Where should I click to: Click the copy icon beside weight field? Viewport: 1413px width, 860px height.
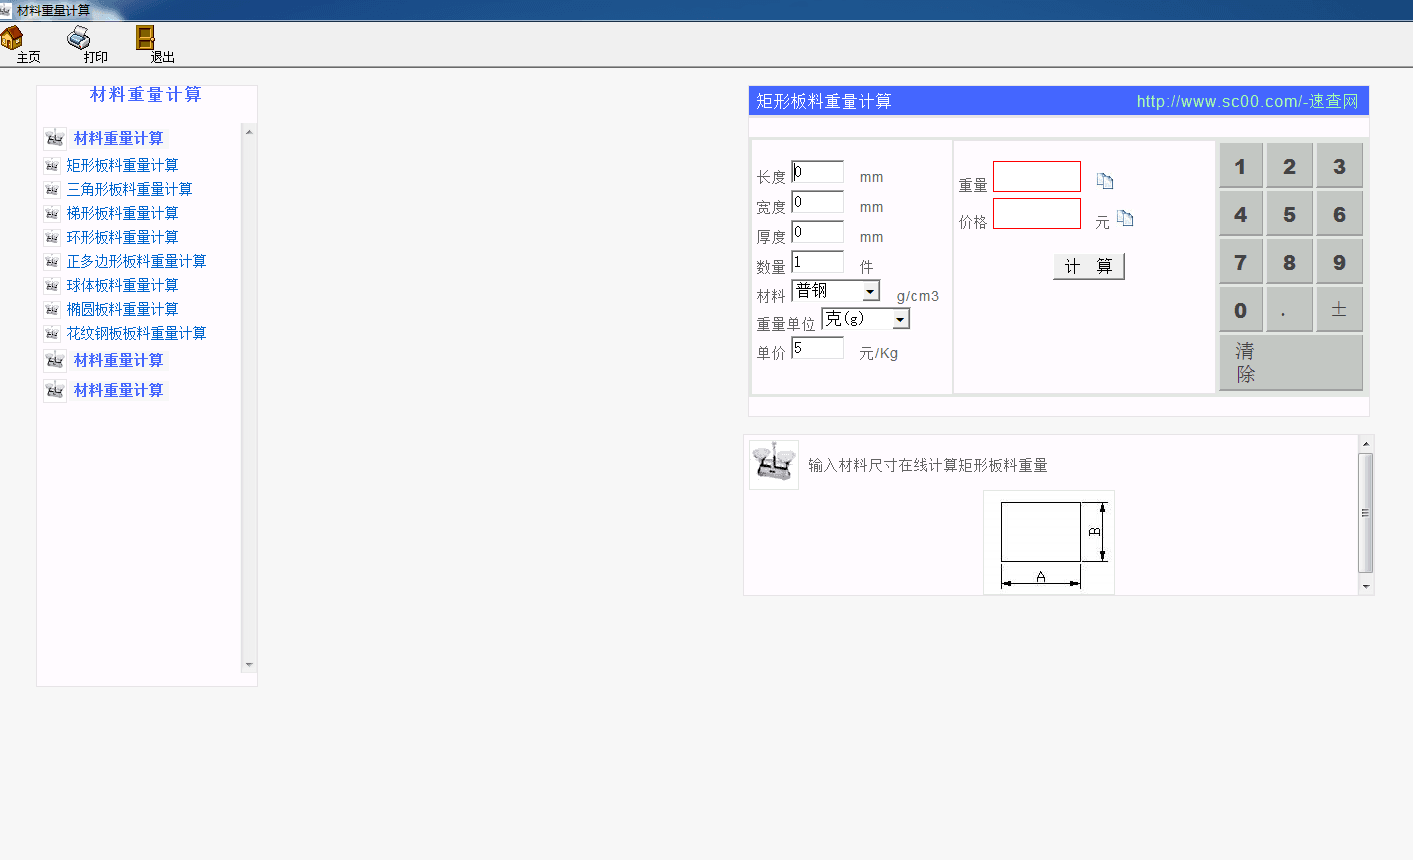click(1105, 181)
